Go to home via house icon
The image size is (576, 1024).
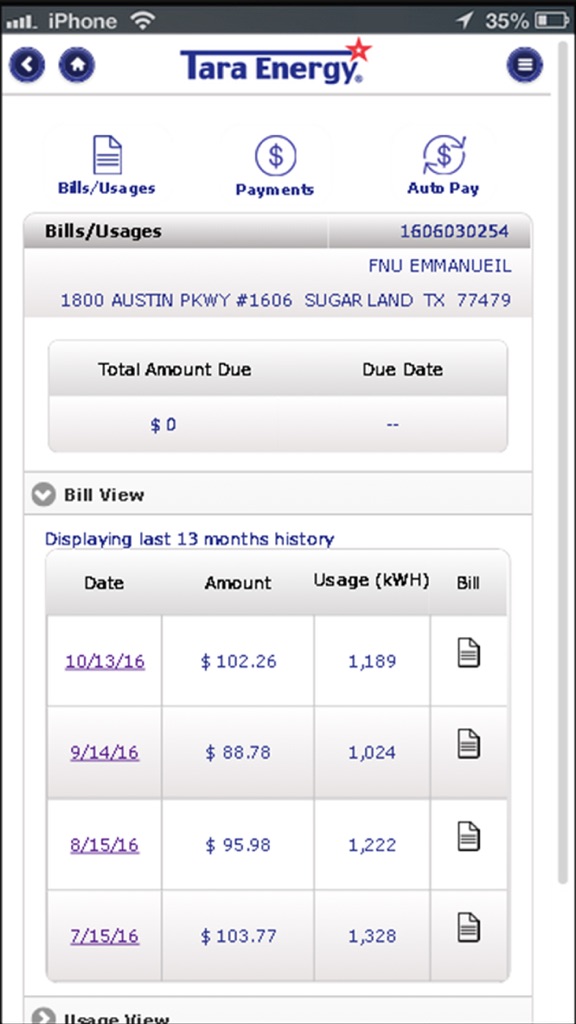point(77,65)
